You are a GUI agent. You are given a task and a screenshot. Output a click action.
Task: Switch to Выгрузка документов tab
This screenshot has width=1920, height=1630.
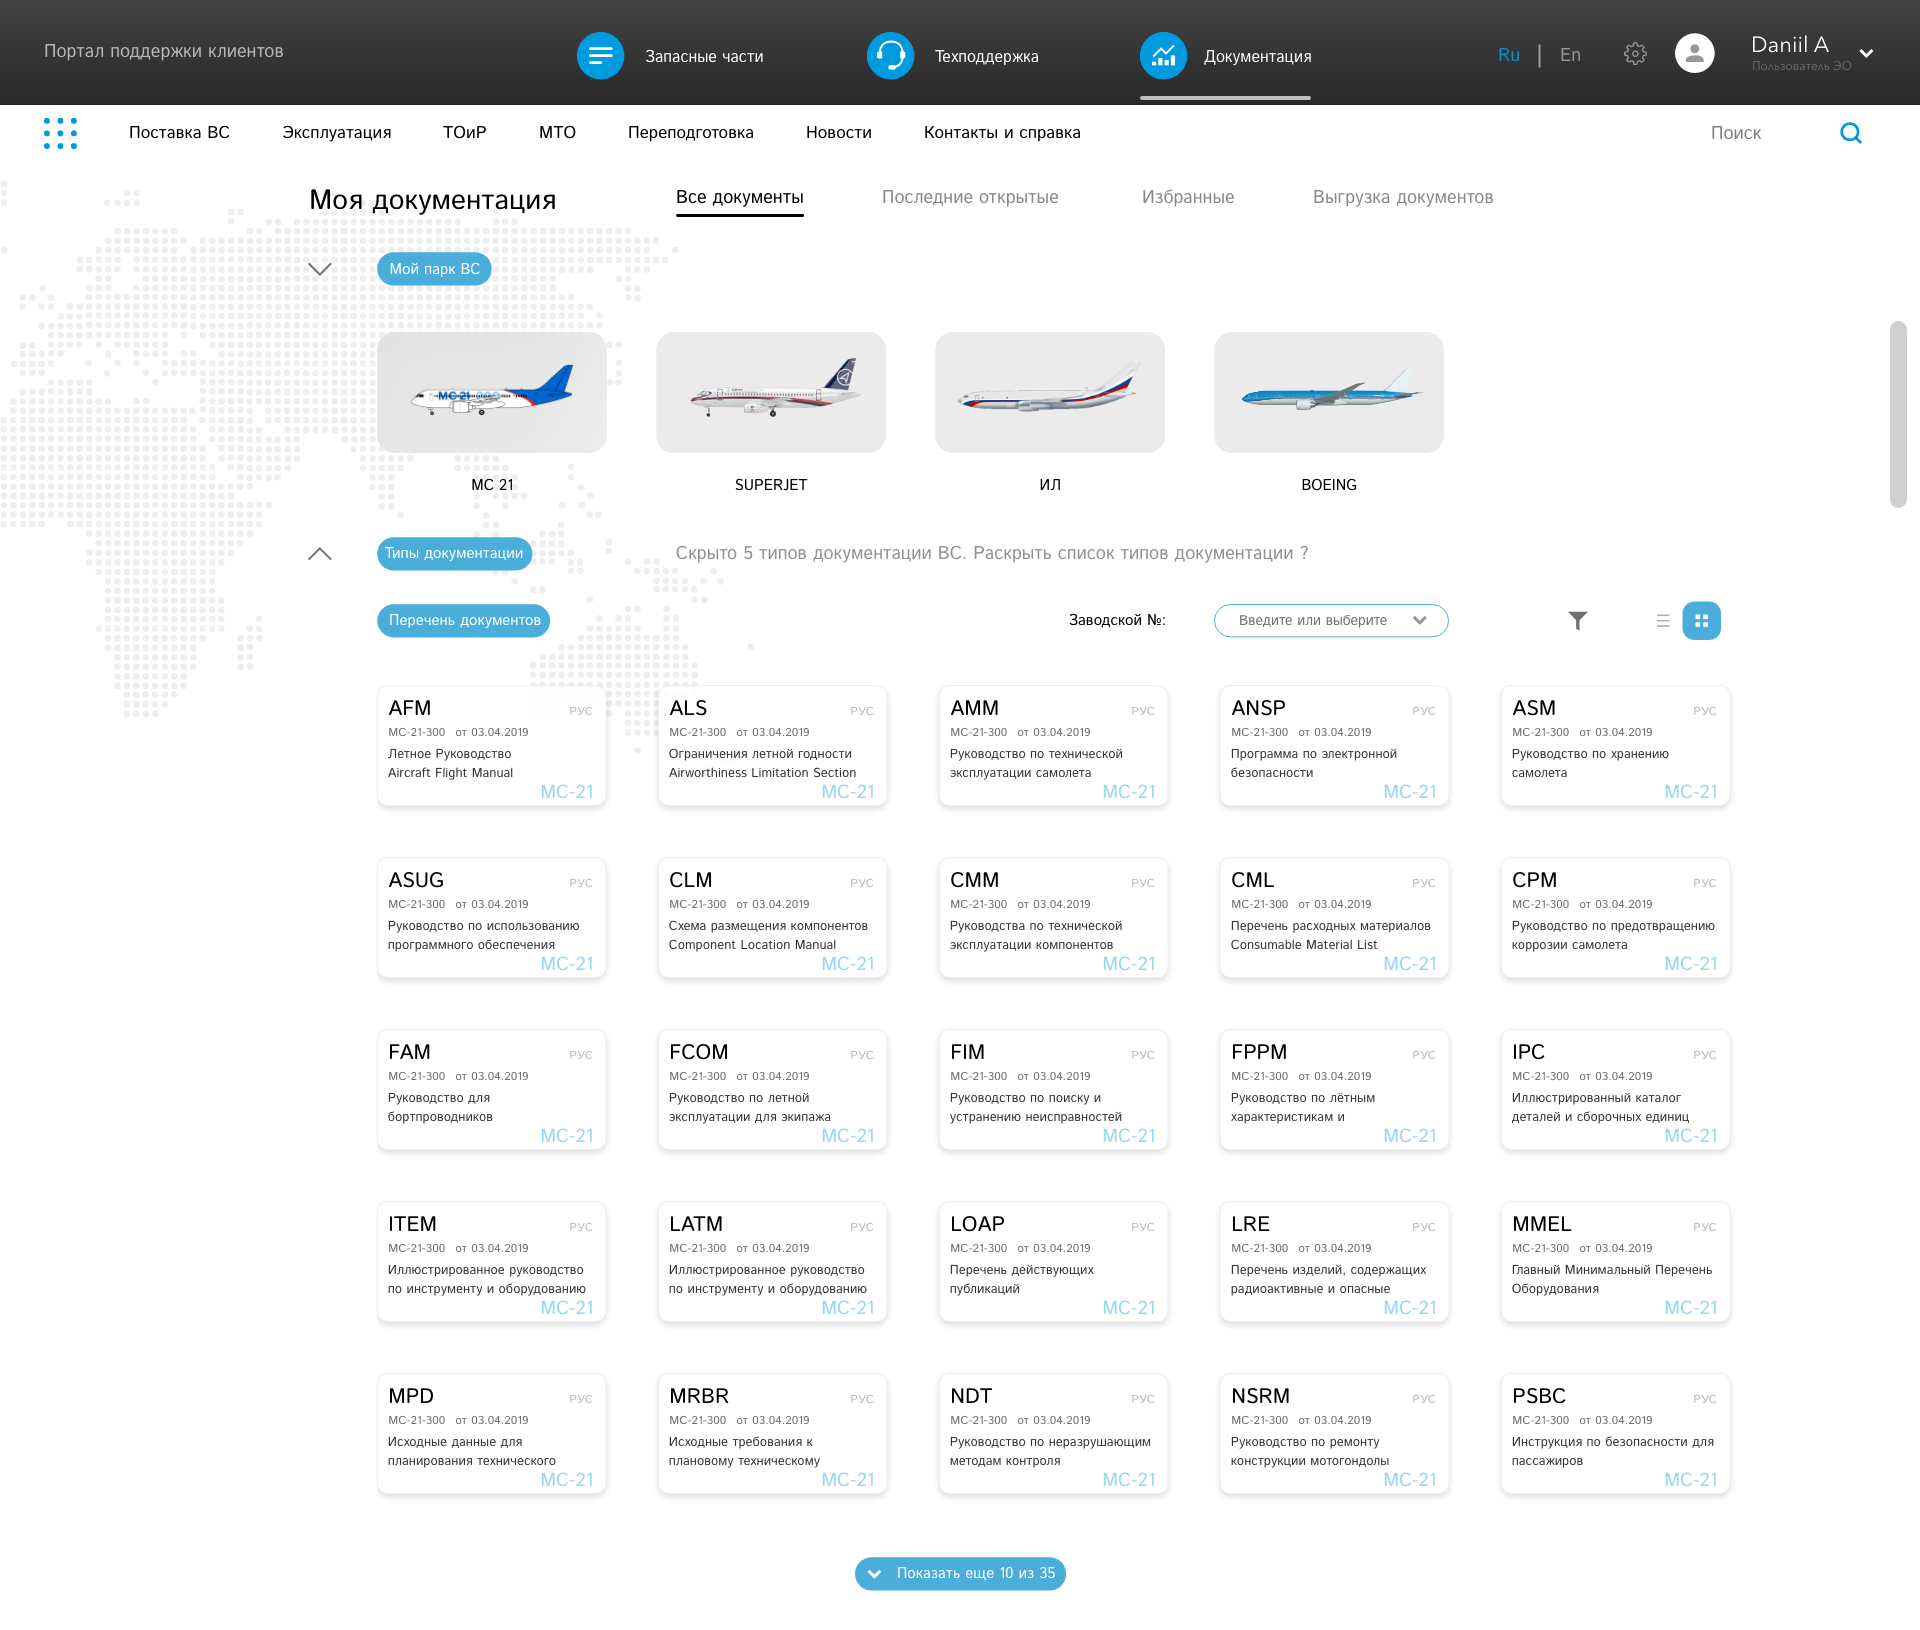click(x=1403, y=198)
